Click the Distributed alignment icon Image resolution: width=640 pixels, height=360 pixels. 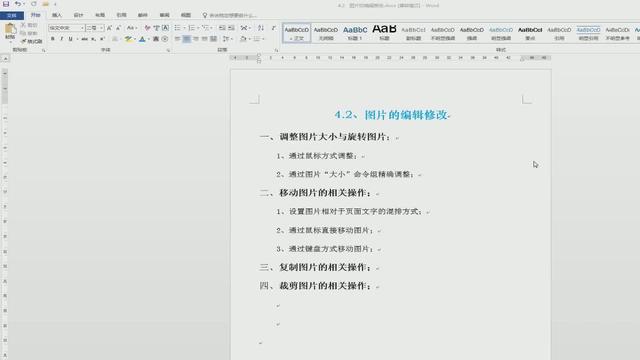click(x=213, y=39)
